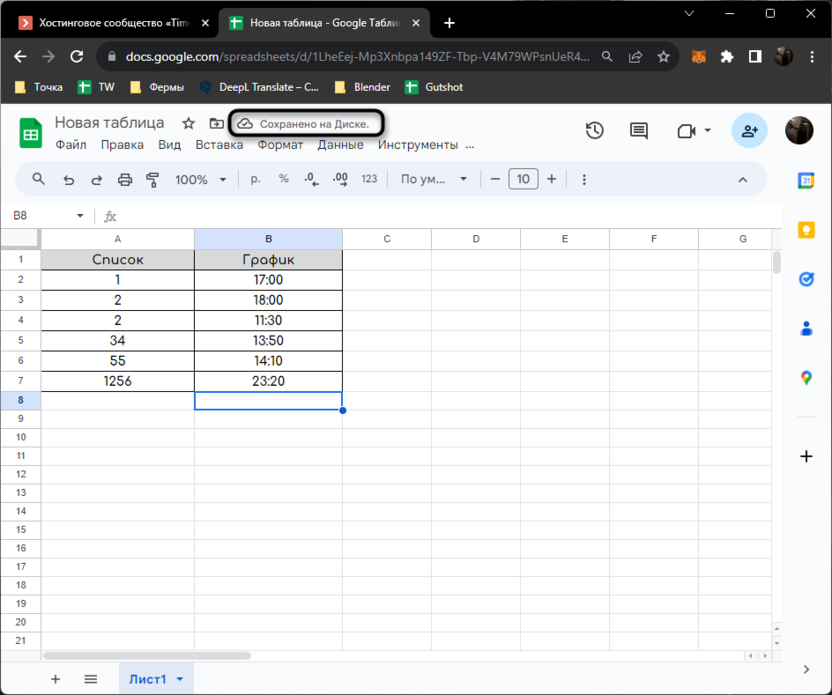
Task: Add a new sheet with plus button
Action: pos(55,679)
